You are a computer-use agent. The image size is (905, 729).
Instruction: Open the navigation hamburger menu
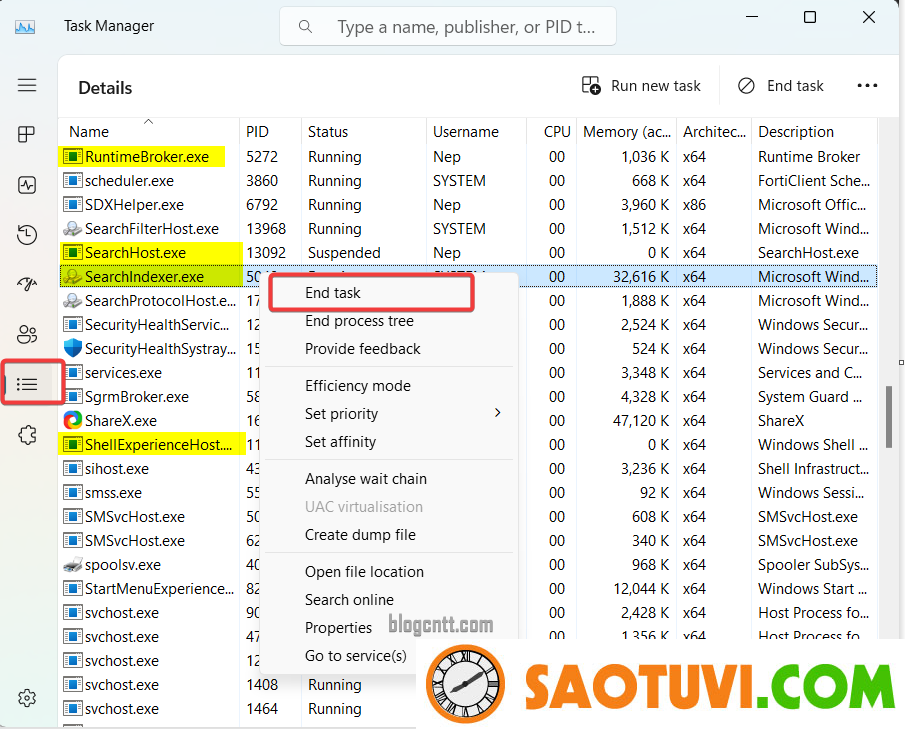pyautogui.click(x=27, y=85)
